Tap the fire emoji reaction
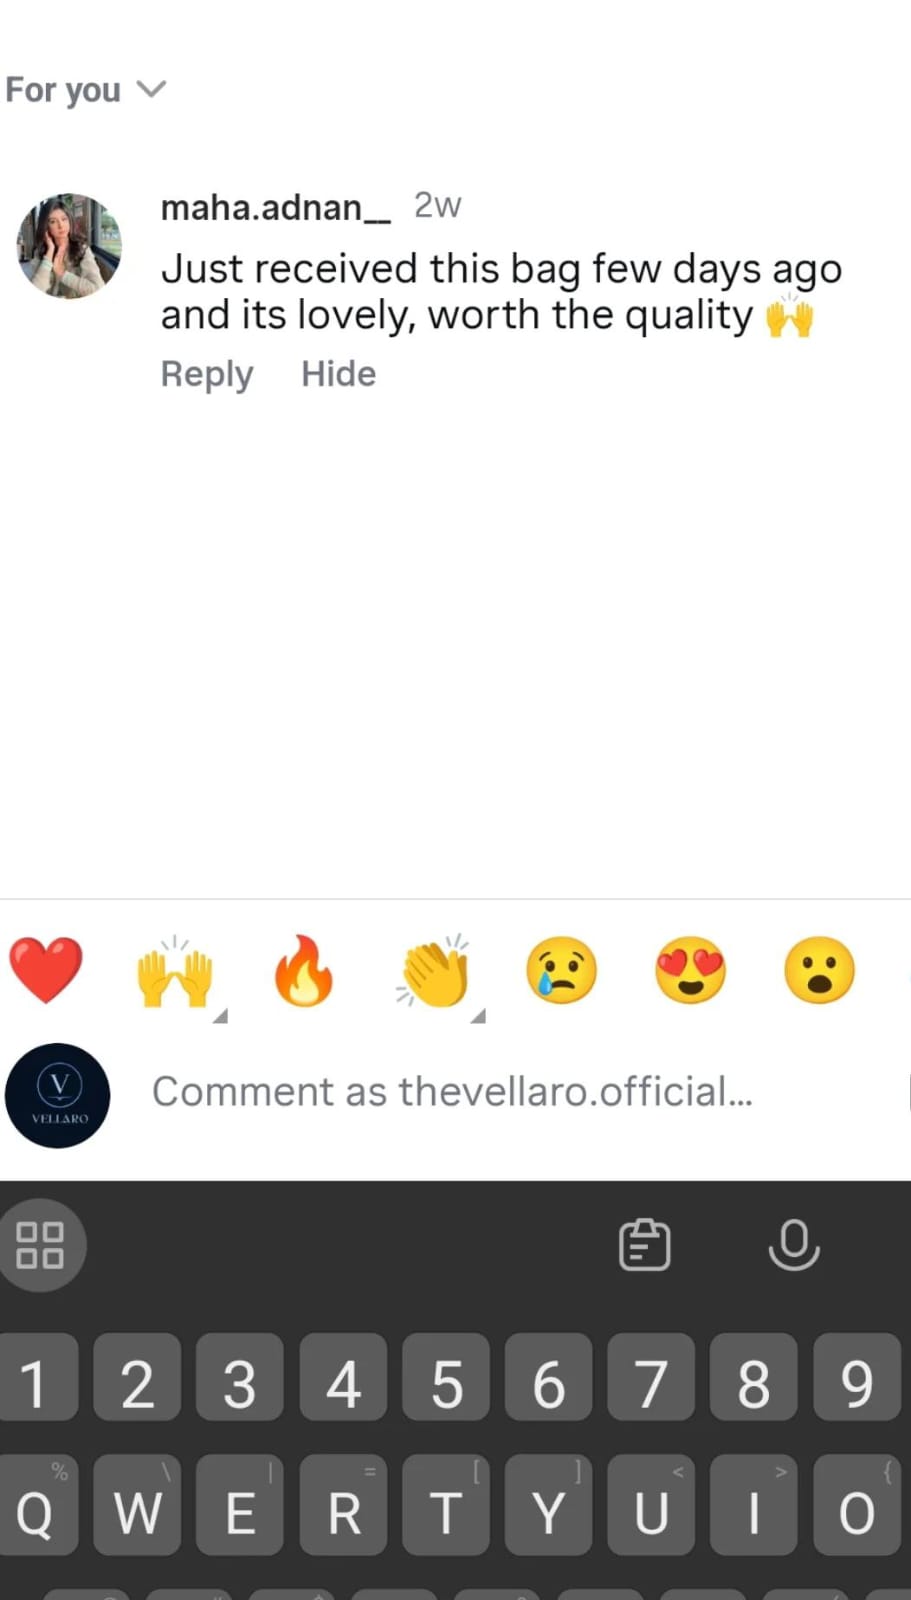 tap(304, 970)
